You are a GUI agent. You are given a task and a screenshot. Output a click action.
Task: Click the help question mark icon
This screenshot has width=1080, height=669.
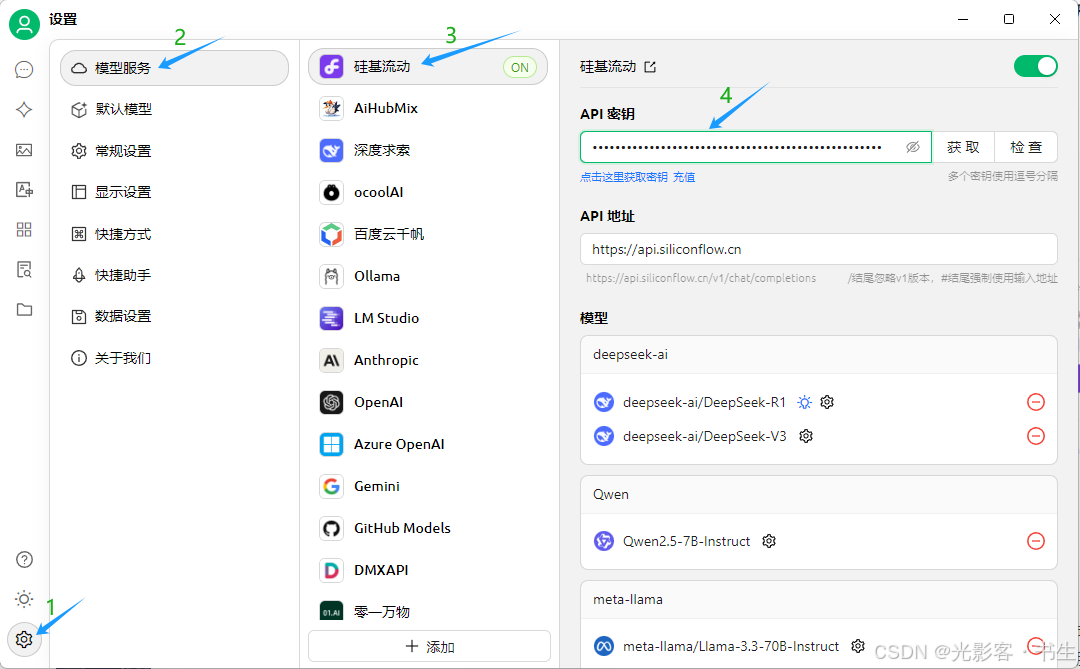tap(24, 559)
